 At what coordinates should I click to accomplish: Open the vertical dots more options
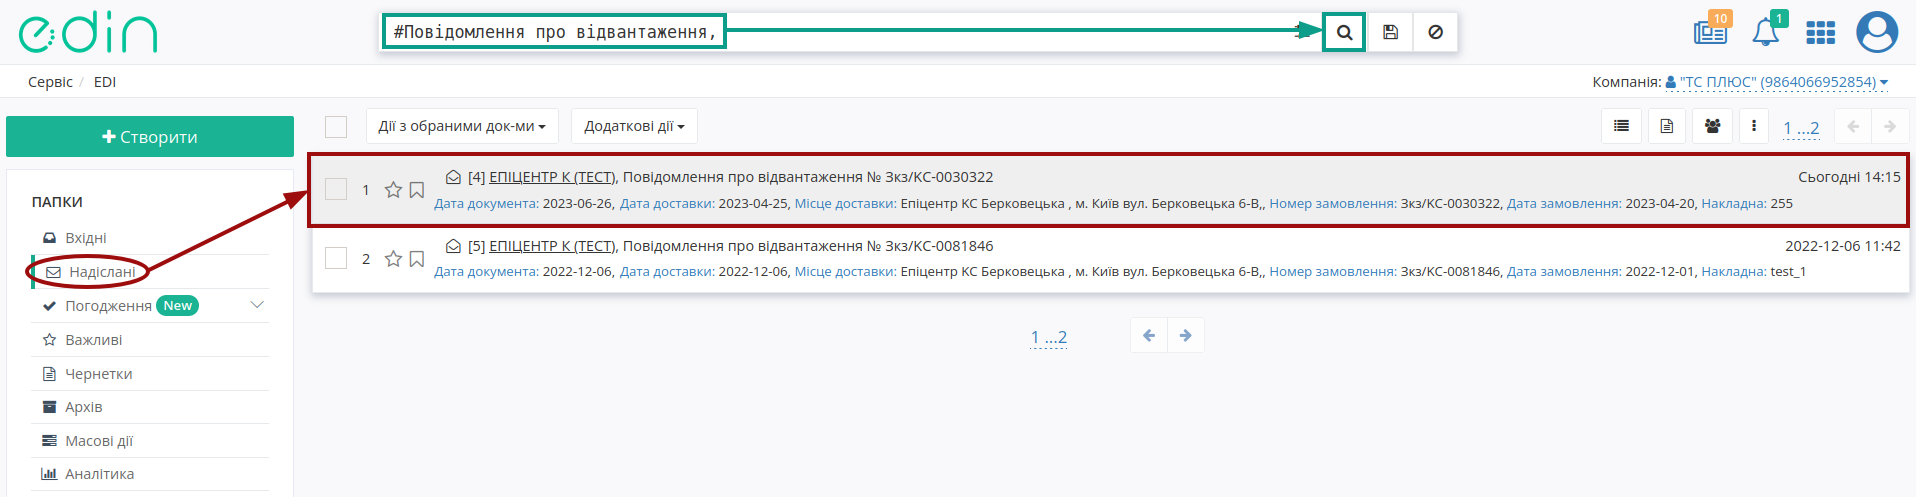click(1753, 126)
